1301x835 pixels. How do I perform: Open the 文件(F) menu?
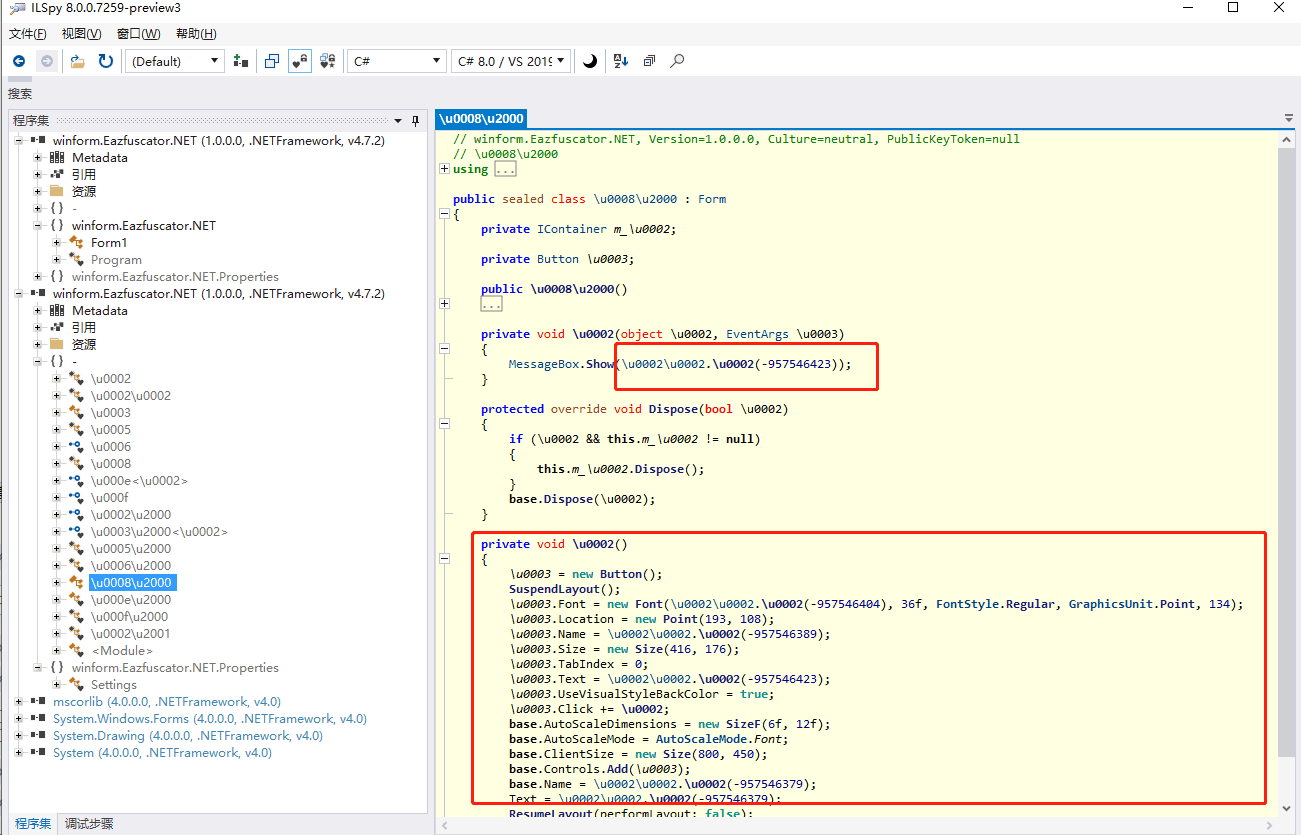point(28,34)
